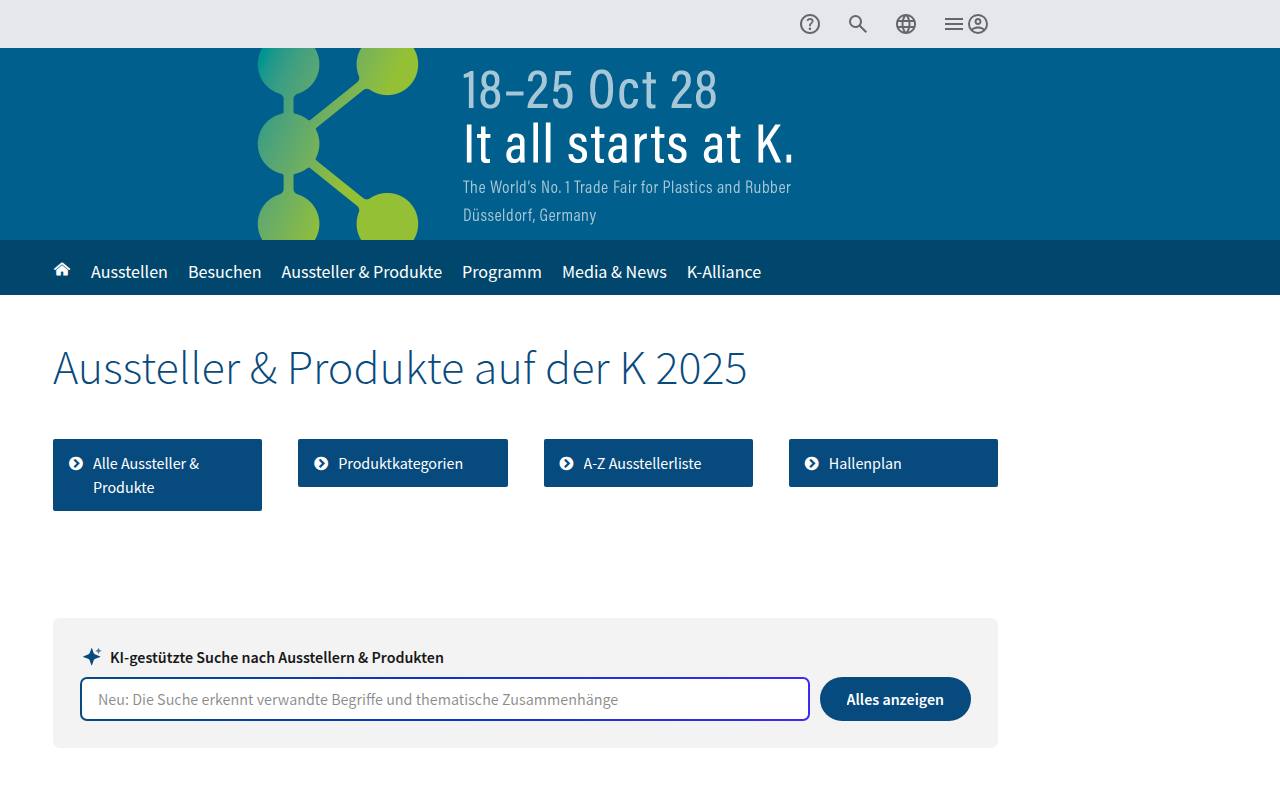The width and height of the screenshot is (1280, 800).
Task: View the Hallenplan
Action: [x=893, y=463]
